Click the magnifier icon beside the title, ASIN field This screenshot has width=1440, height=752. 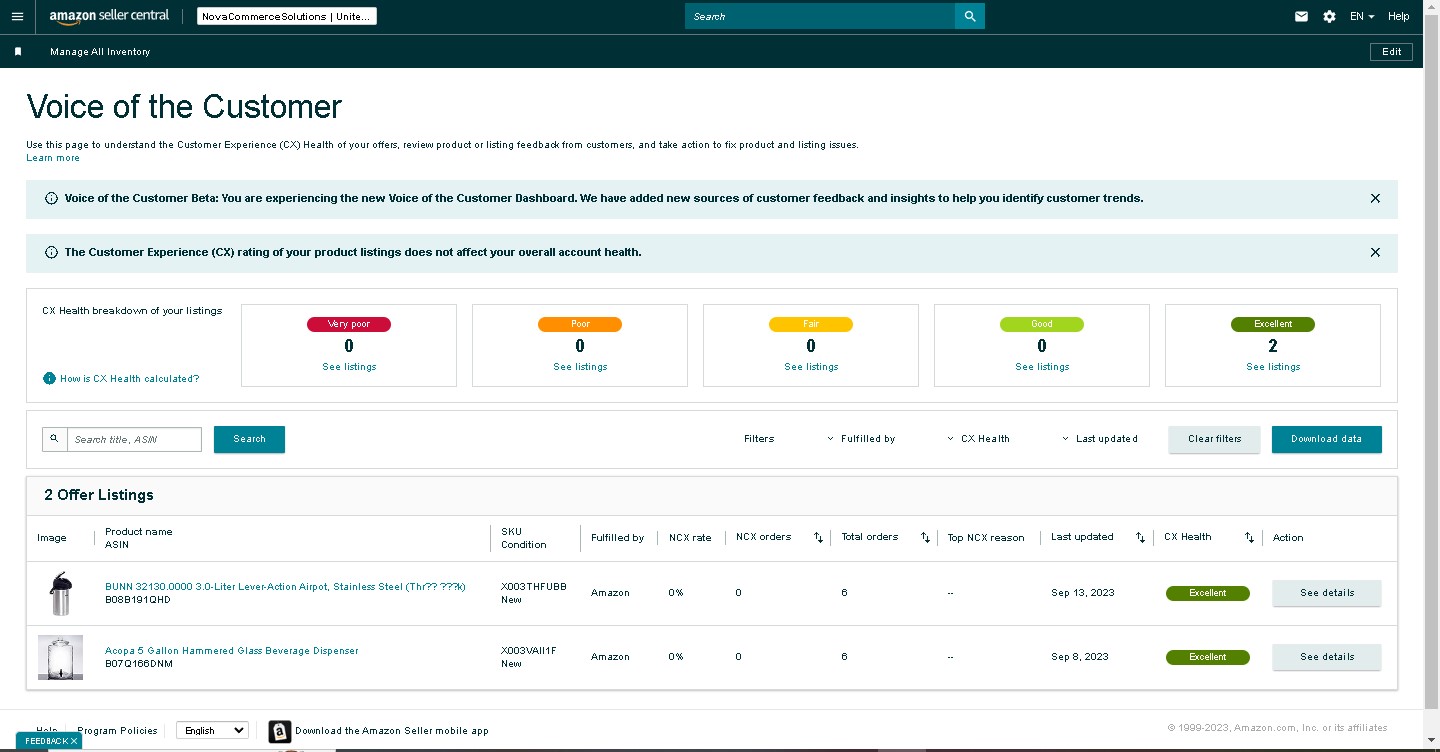(55, 439)
